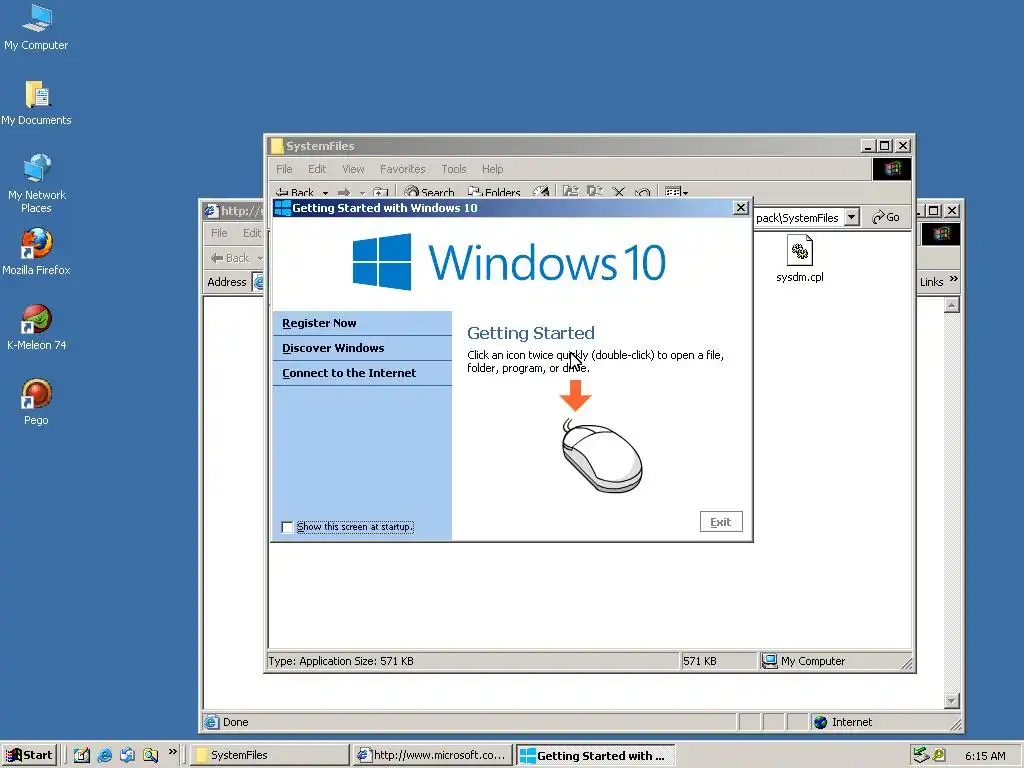Image resolution: width=1024 pixels, height=768 pixels.
Task: Open Tools menu in SystemFiles window
Action: [454, 169]
